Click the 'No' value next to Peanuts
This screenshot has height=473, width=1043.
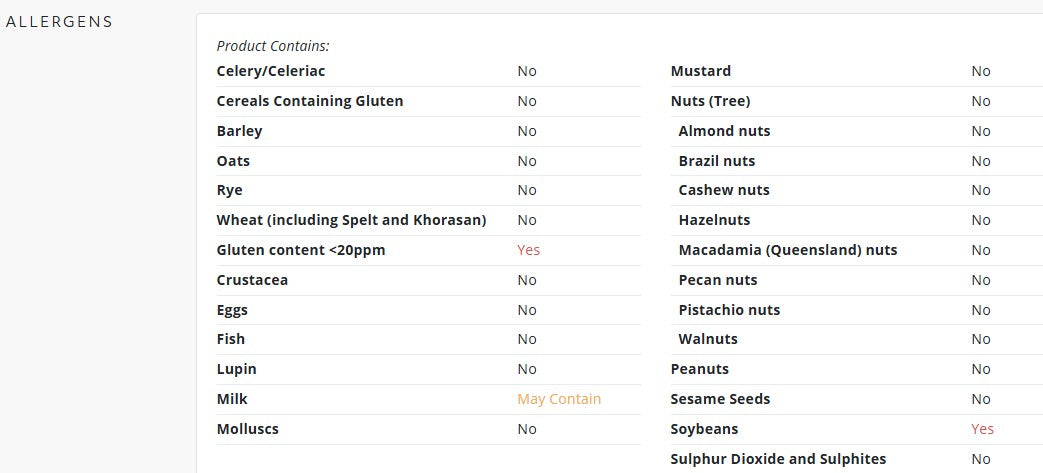[x=981, y=369]
